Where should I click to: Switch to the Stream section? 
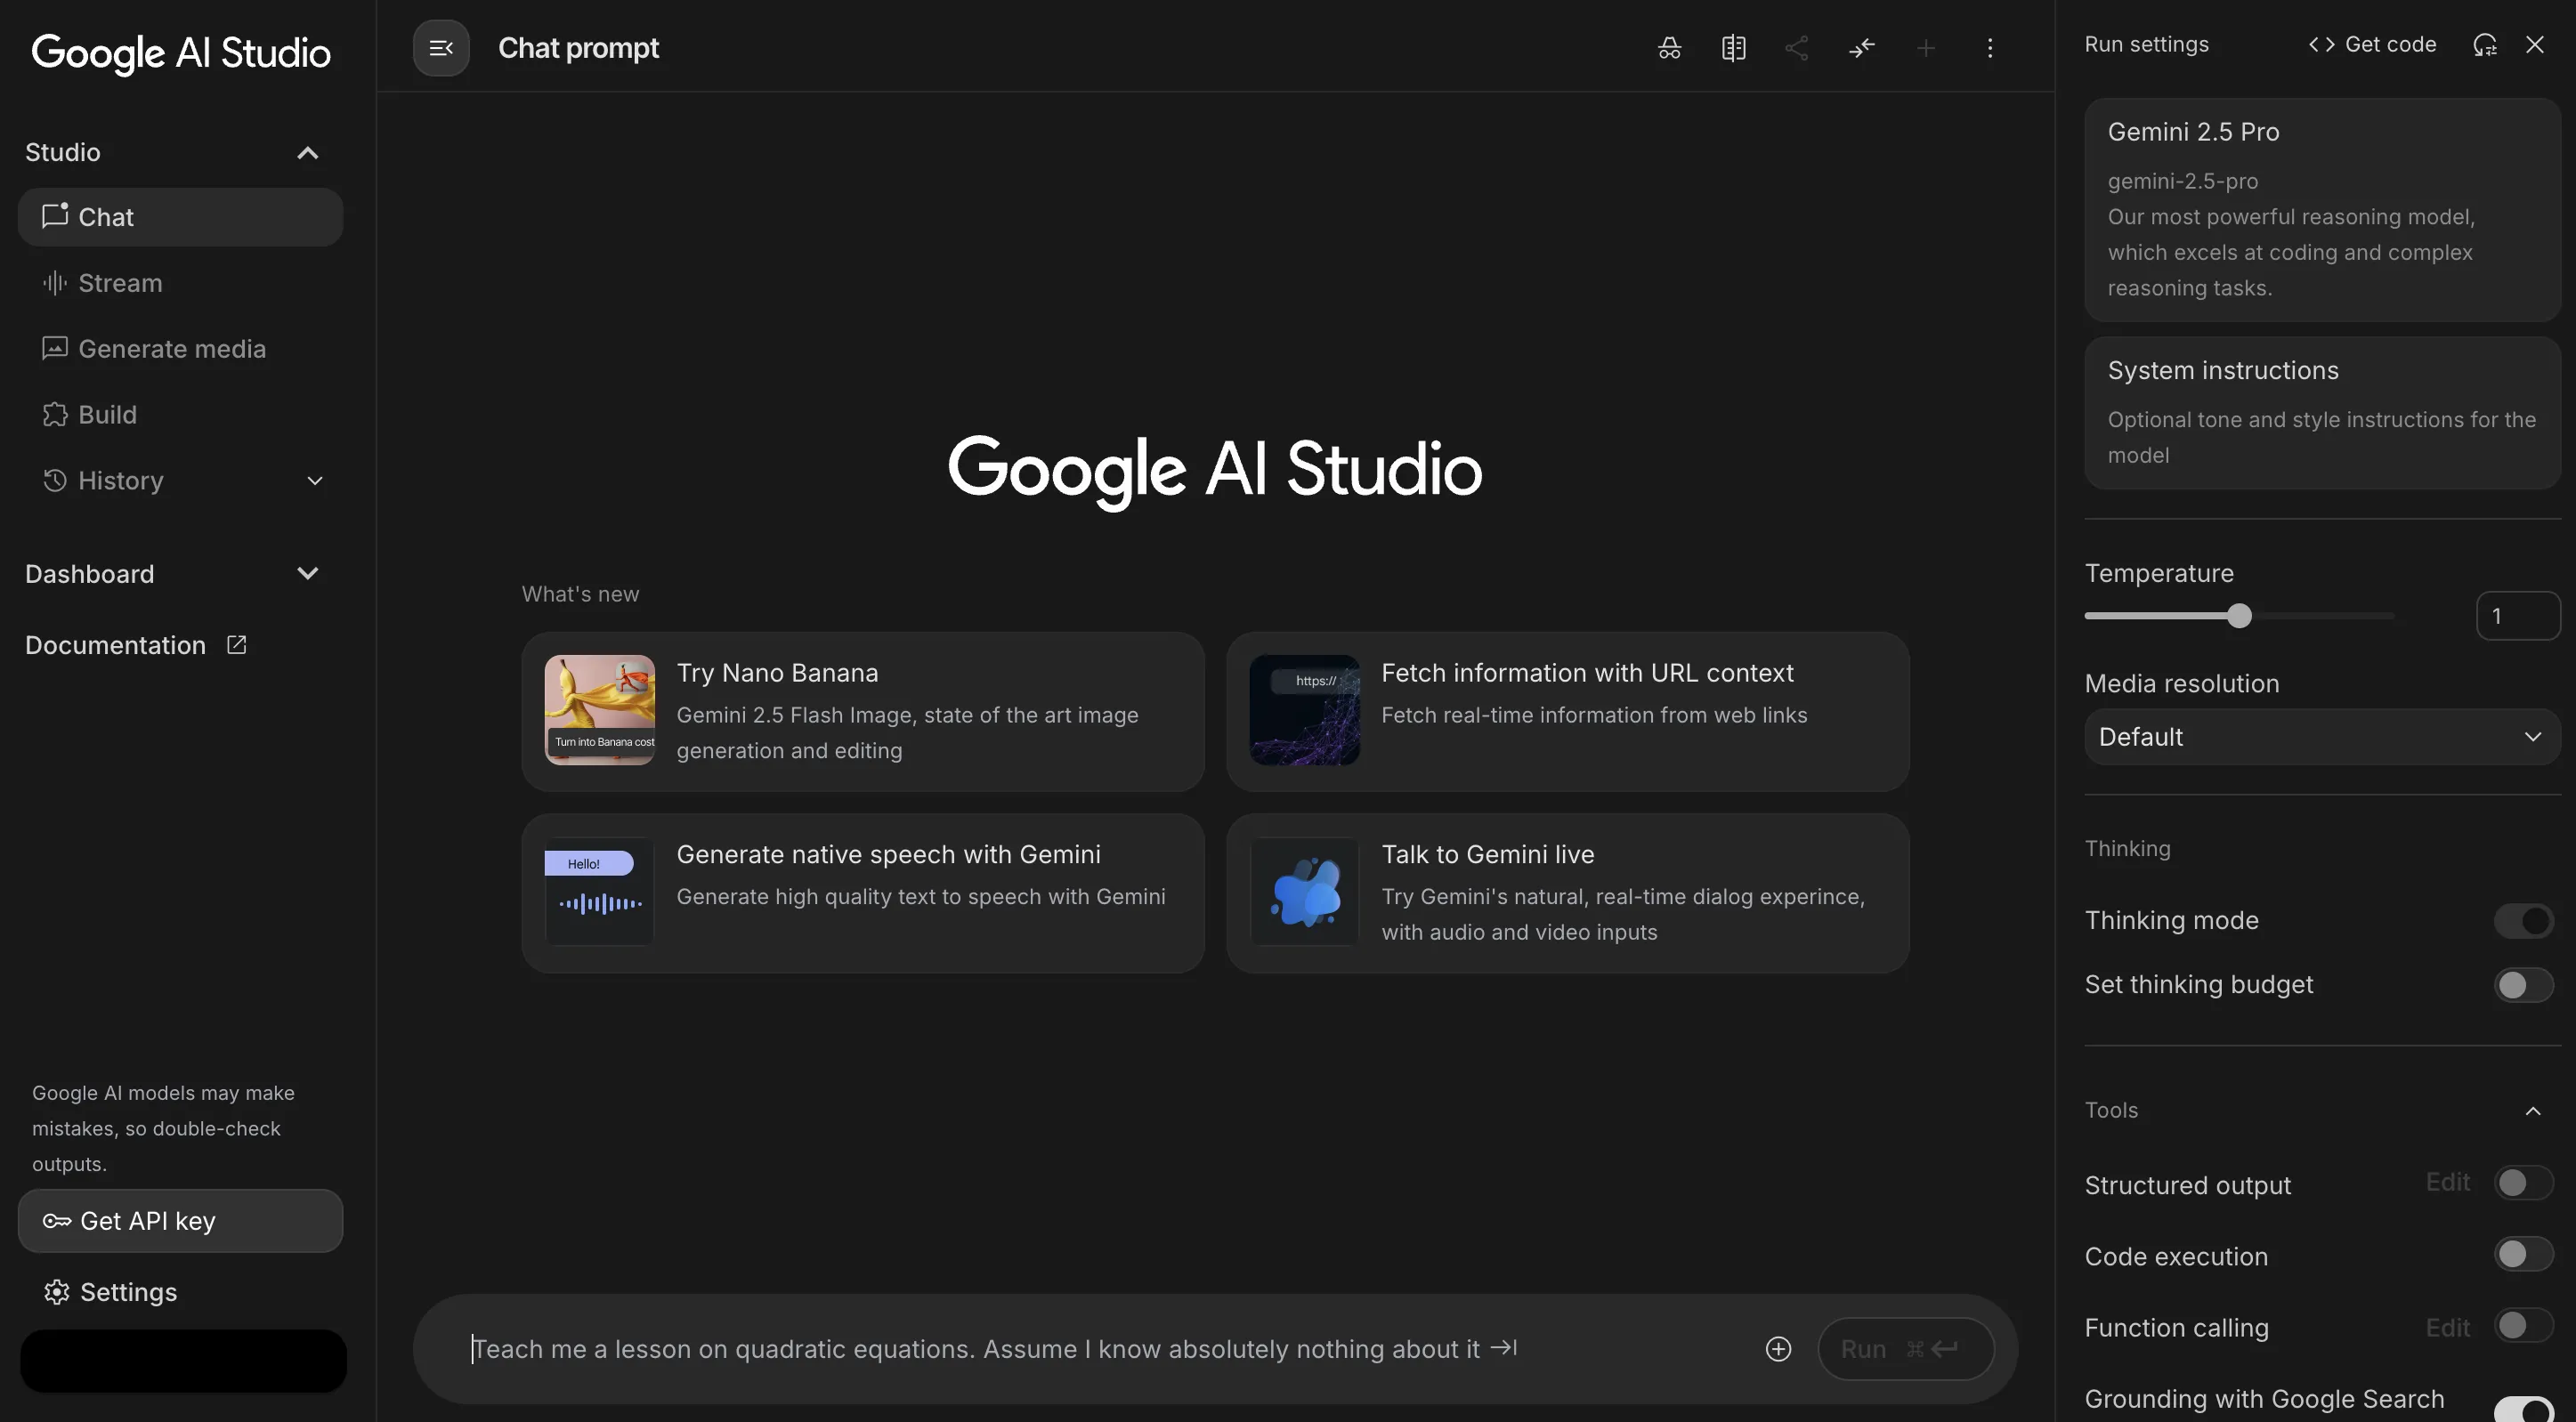(120, 283)
